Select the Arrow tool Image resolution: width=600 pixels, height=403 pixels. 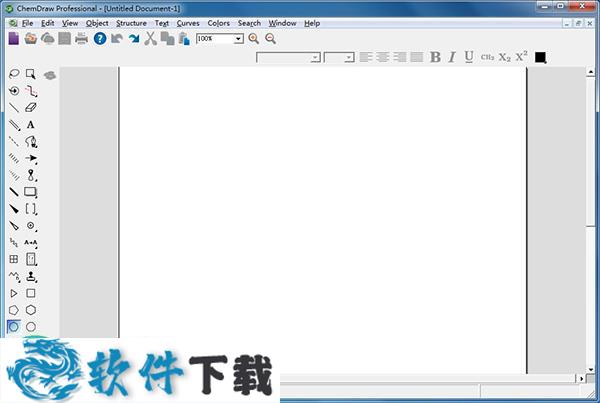click(31, 158)
